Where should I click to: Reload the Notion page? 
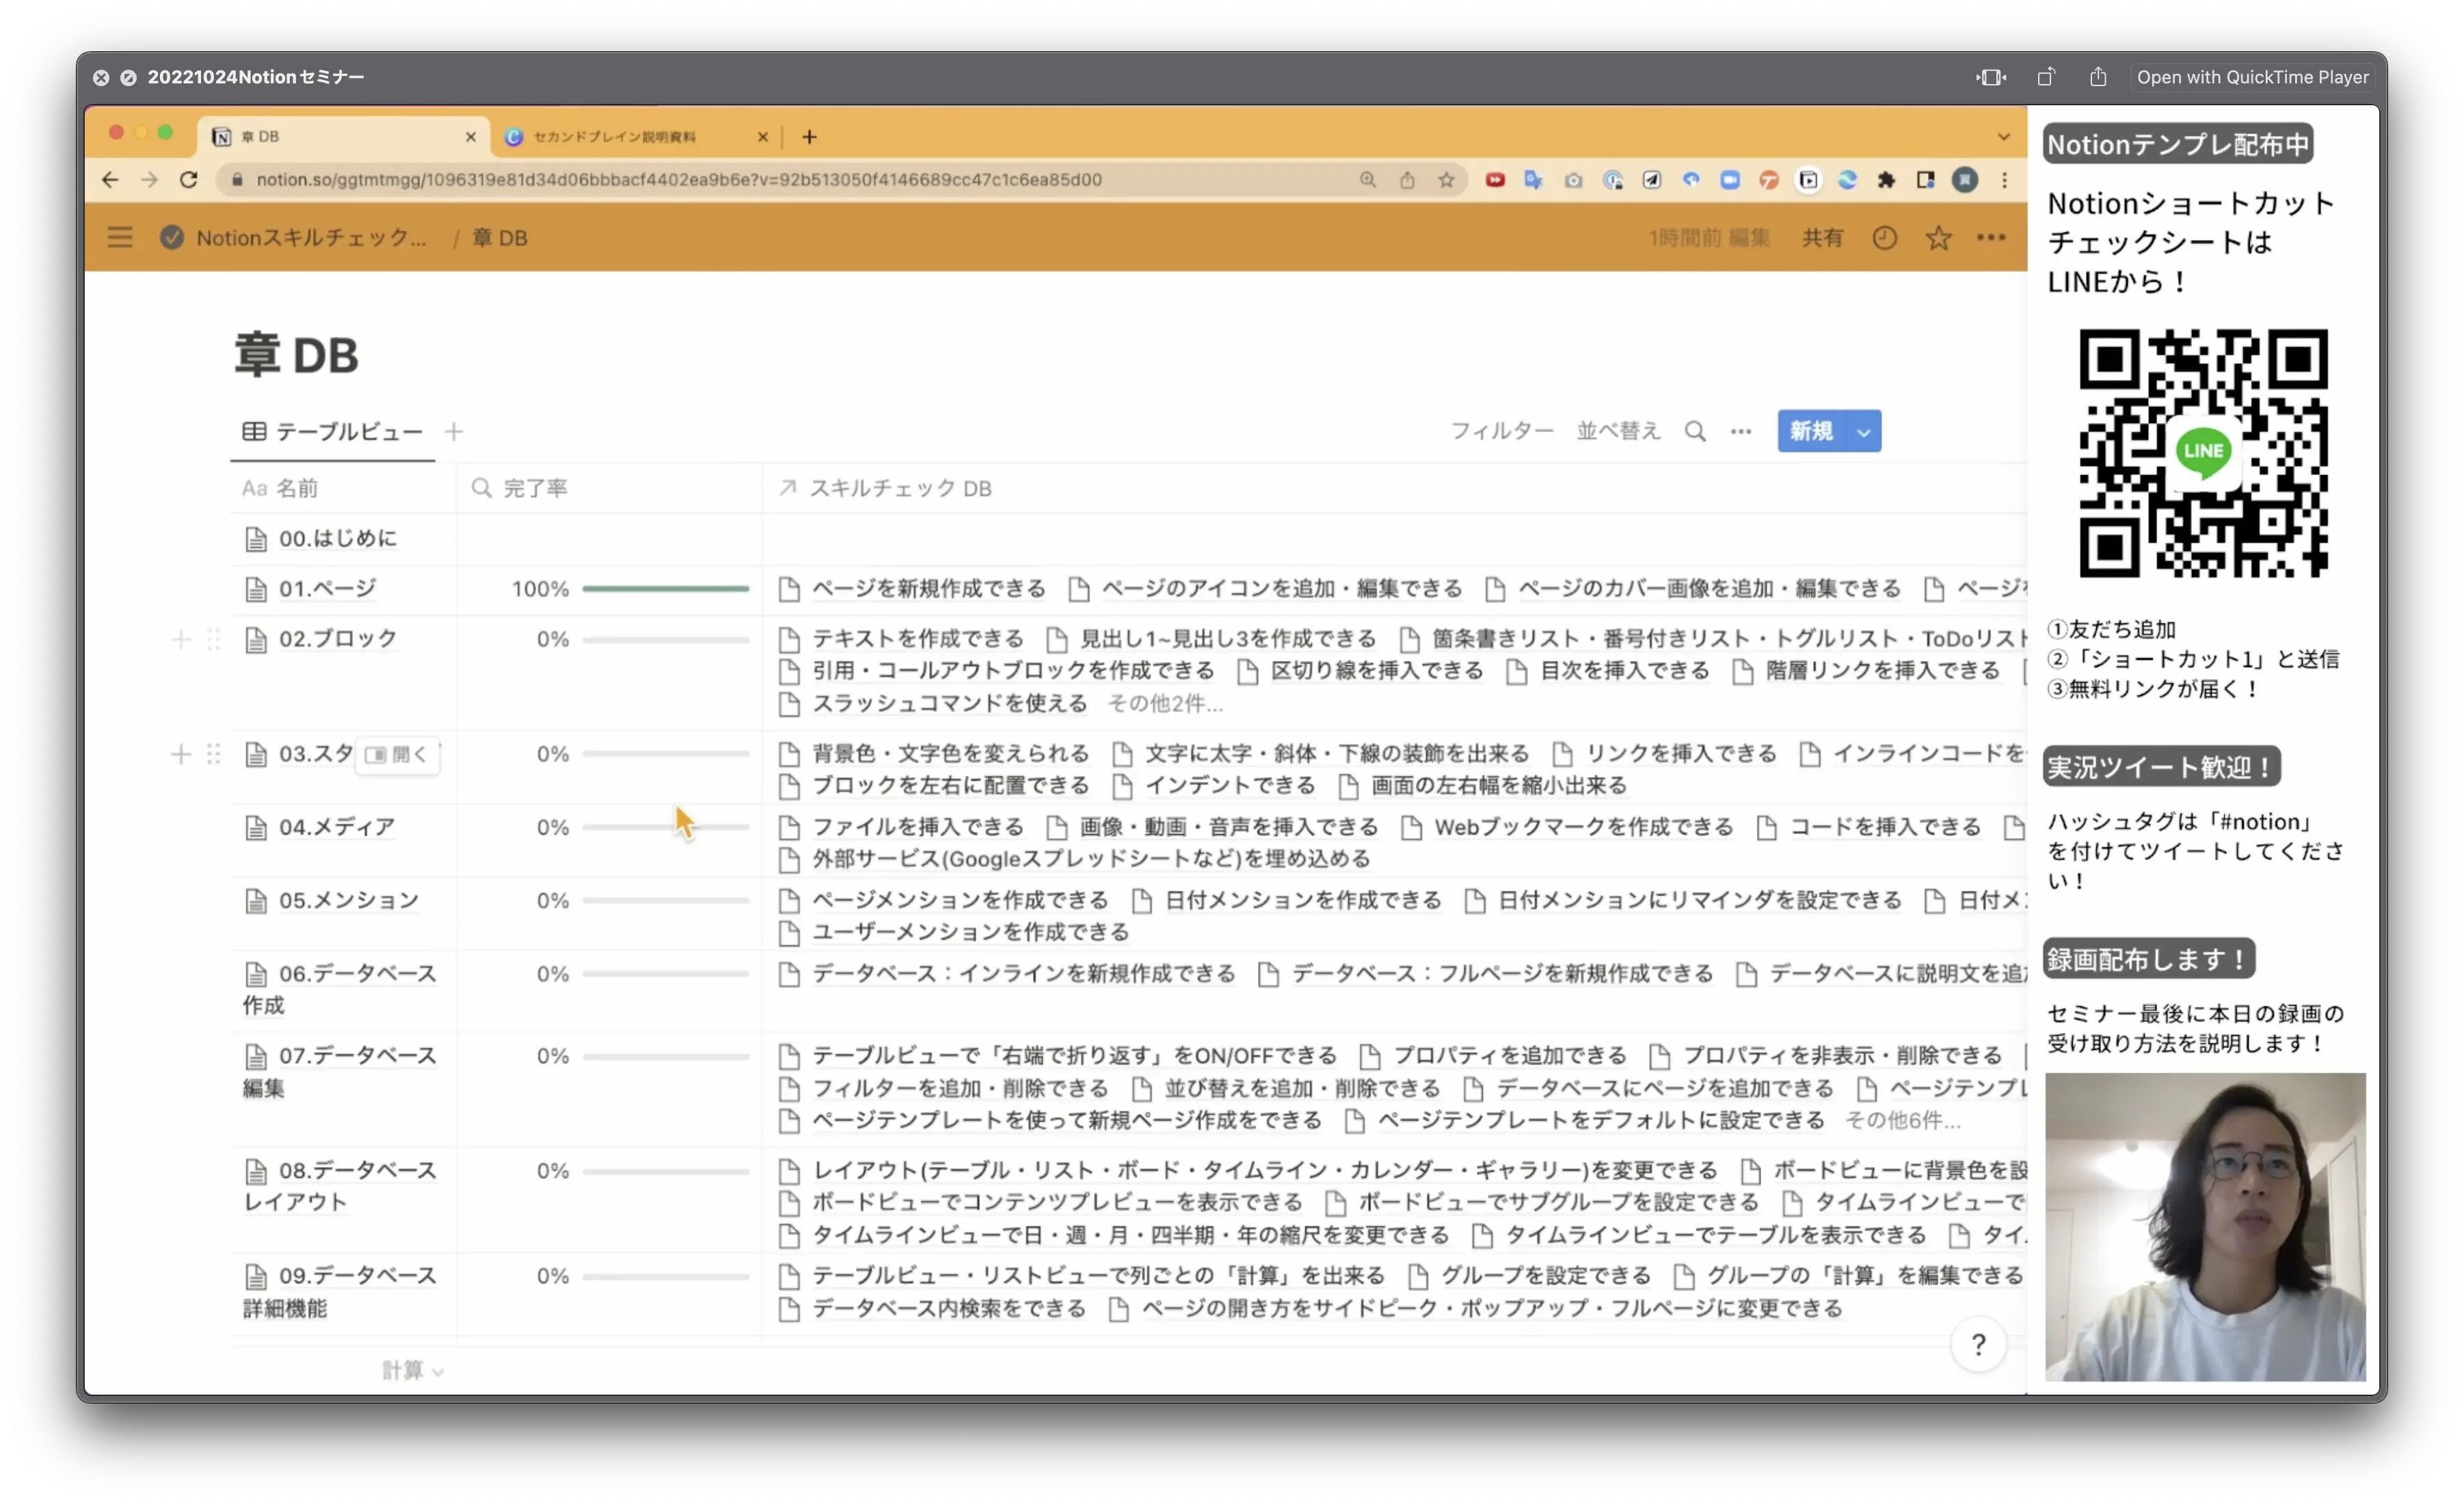[x=188, y=179]
